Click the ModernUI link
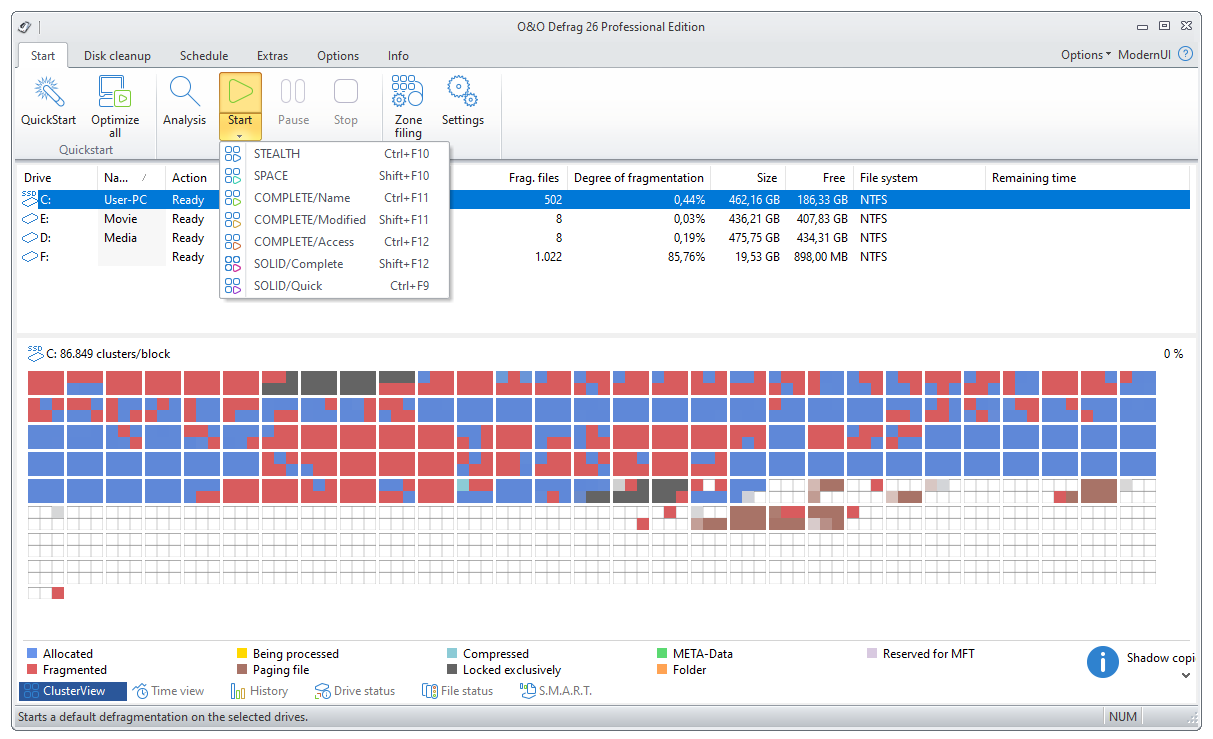The image size is (1213, 739). point(1144,55)
